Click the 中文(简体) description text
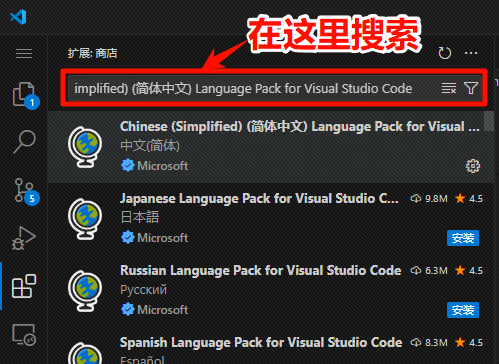Viewport: 499px width, 364px height. 150,146
